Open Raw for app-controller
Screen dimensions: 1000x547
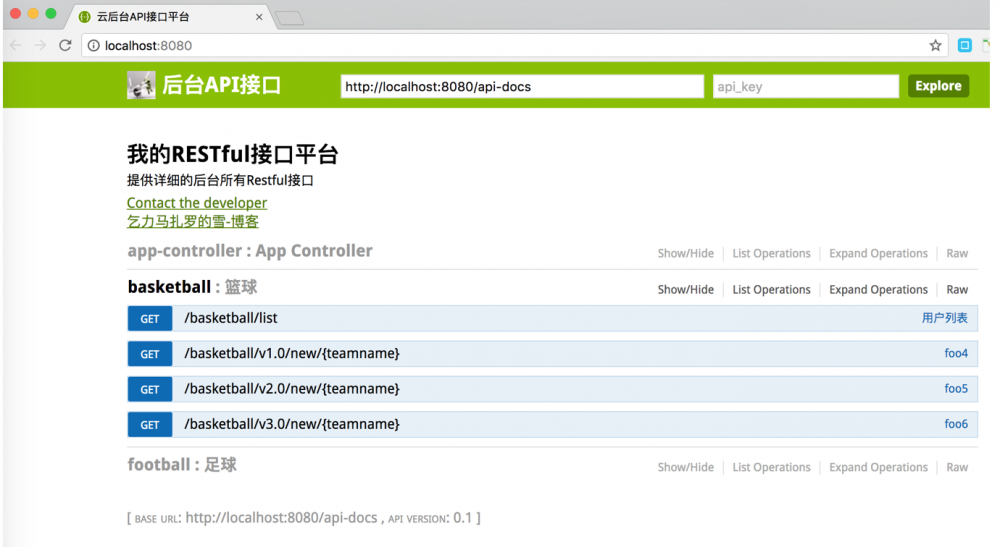(957, 253)
